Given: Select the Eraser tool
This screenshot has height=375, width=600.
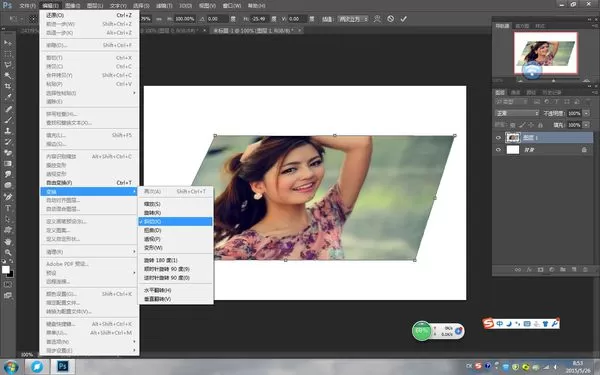Looking at the screenshot, I should [8, 152].
